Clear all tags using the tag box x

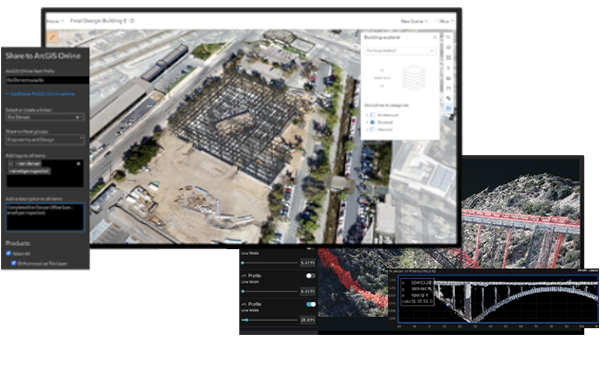coord(78,163)
